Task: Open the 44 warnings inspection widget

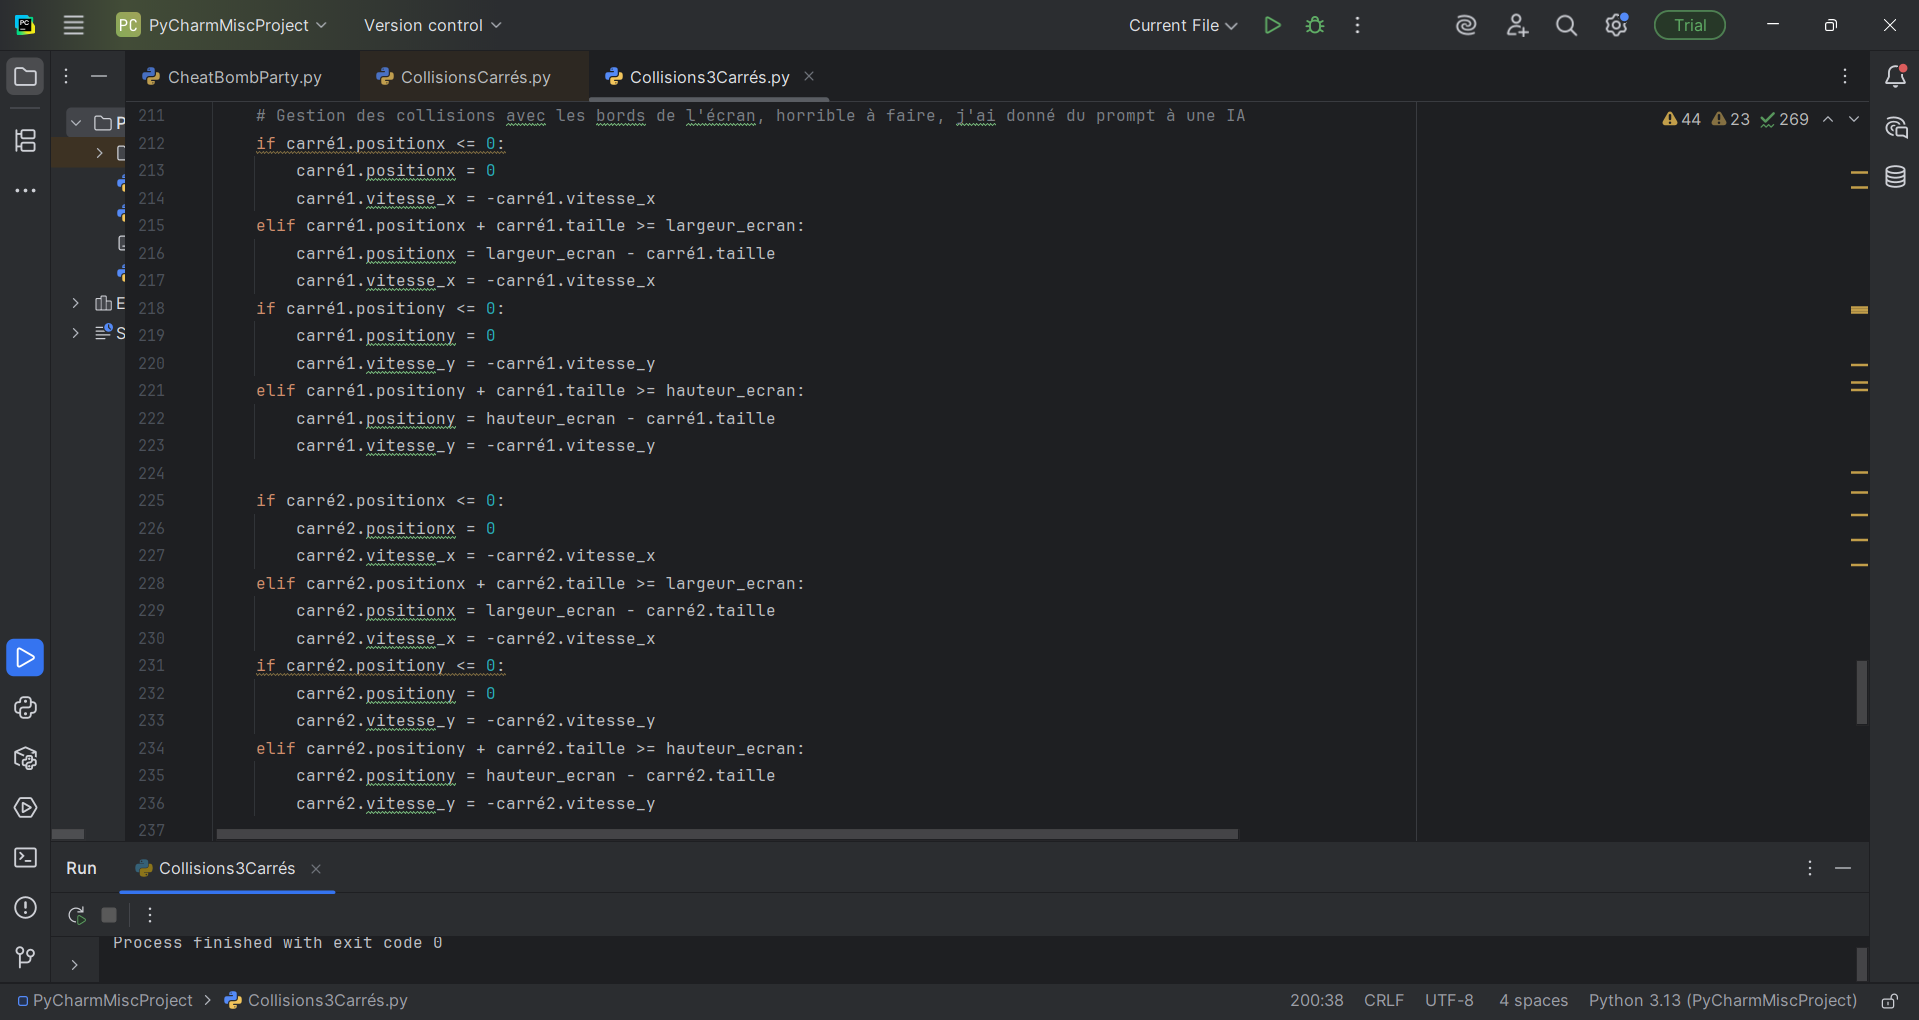Action: pyautogui.click(x=1681, y=119)
